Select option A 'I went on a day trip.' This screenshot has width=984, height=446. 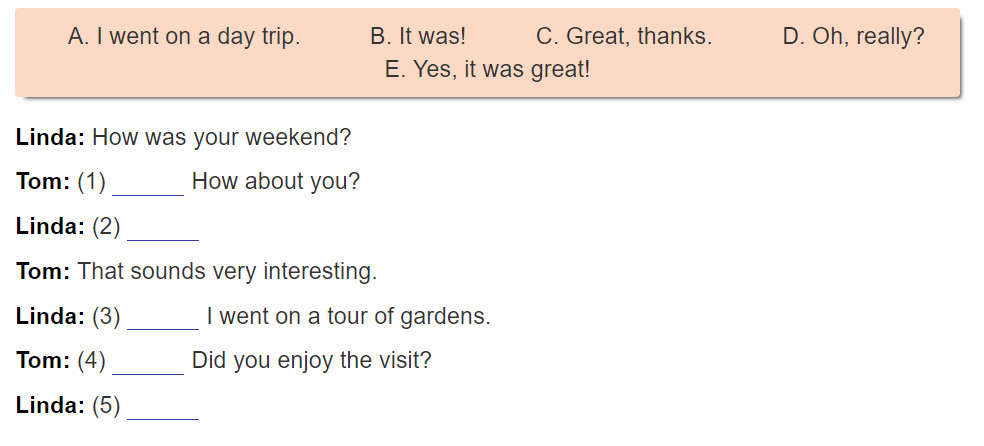coord(184,37)
